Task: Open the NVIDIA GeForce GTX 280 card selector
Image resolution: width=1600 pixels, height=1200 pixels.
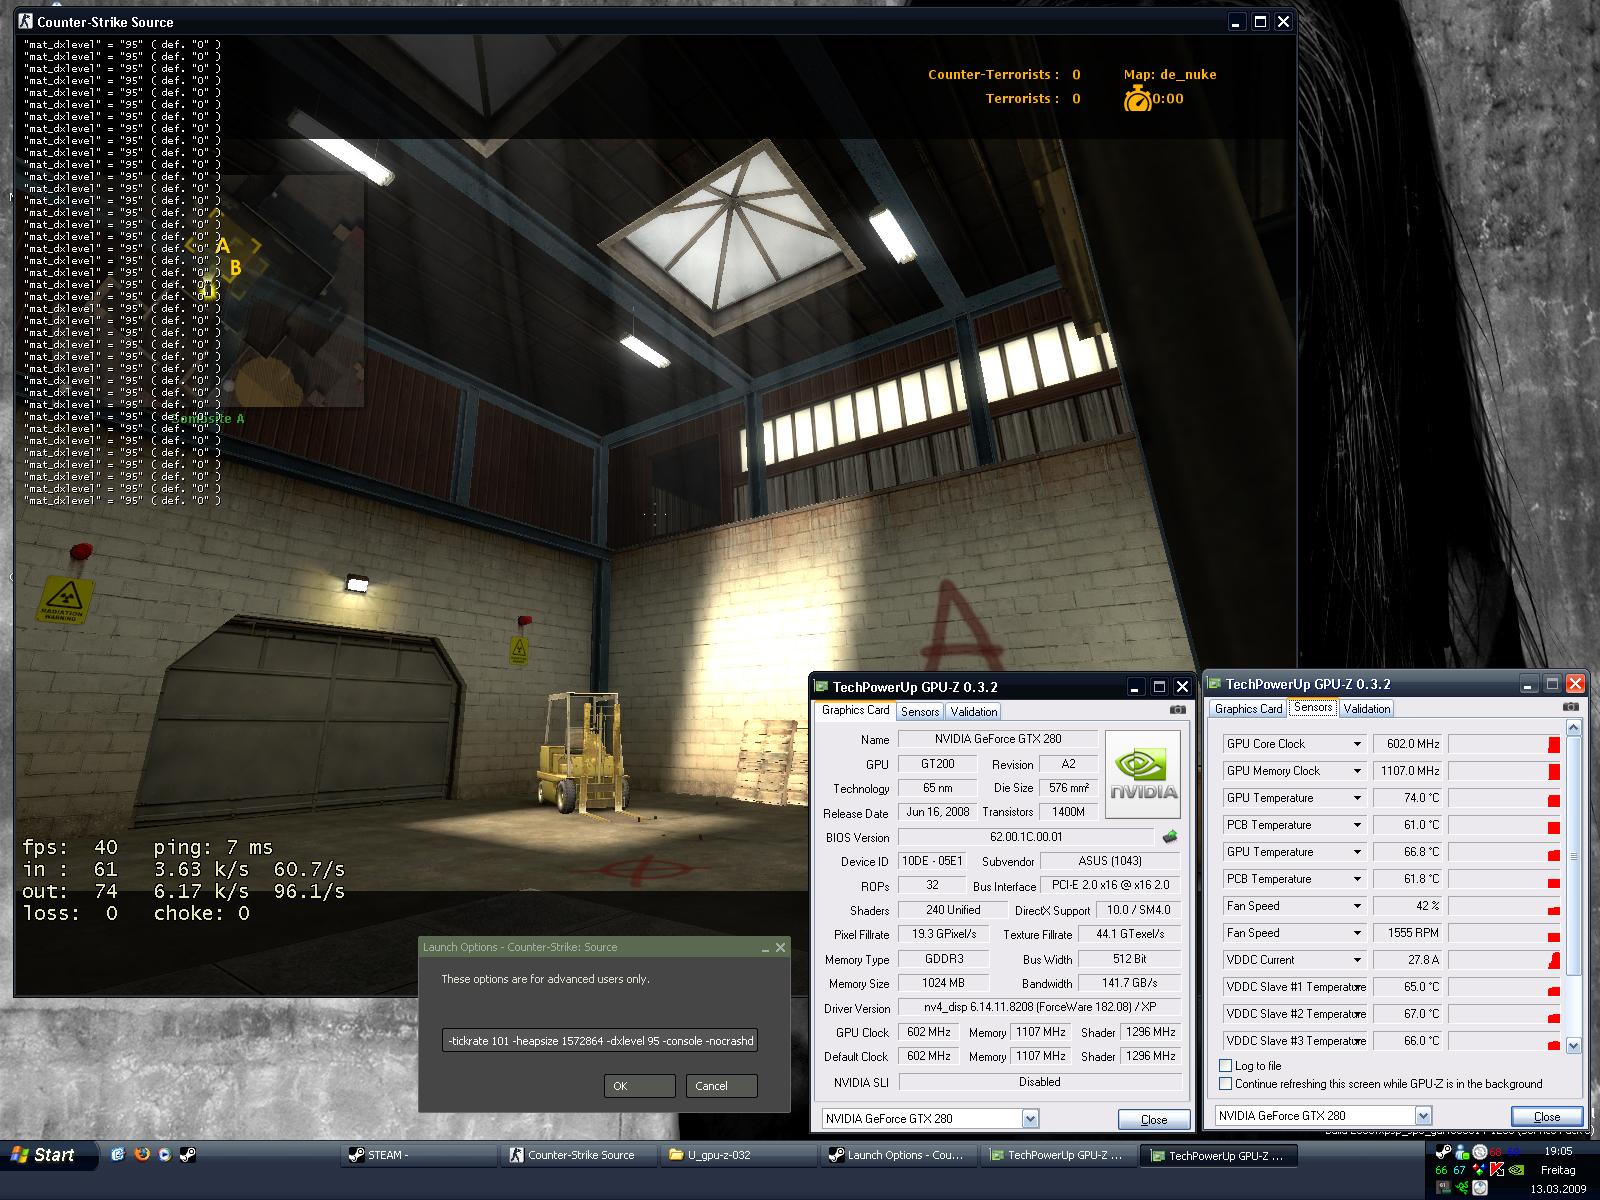Action: point(1030,1118)
